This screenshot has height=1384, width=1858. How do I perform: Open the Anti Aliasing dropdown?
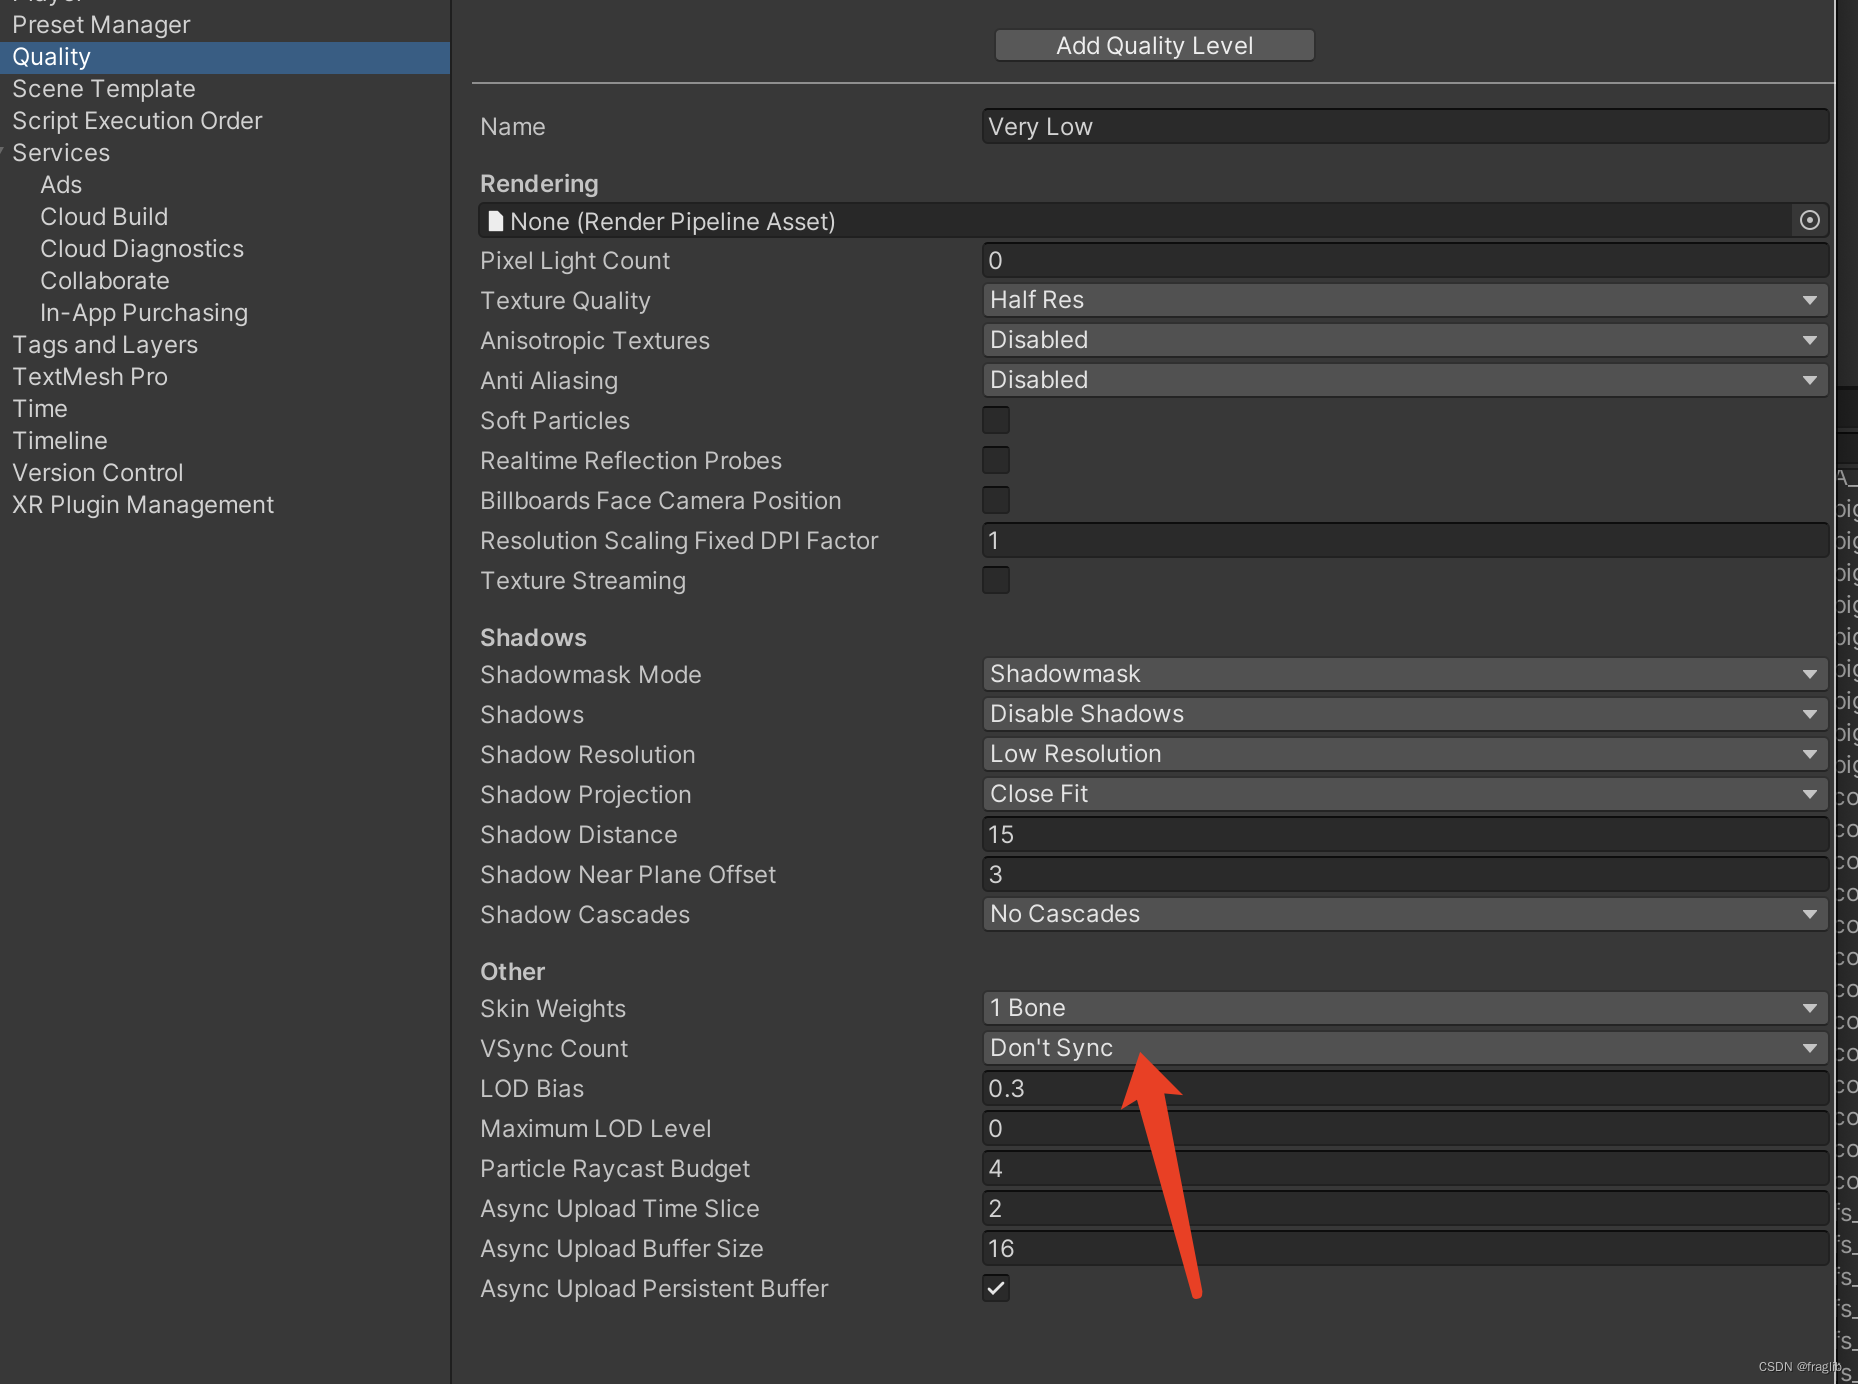click(1405, 380)
